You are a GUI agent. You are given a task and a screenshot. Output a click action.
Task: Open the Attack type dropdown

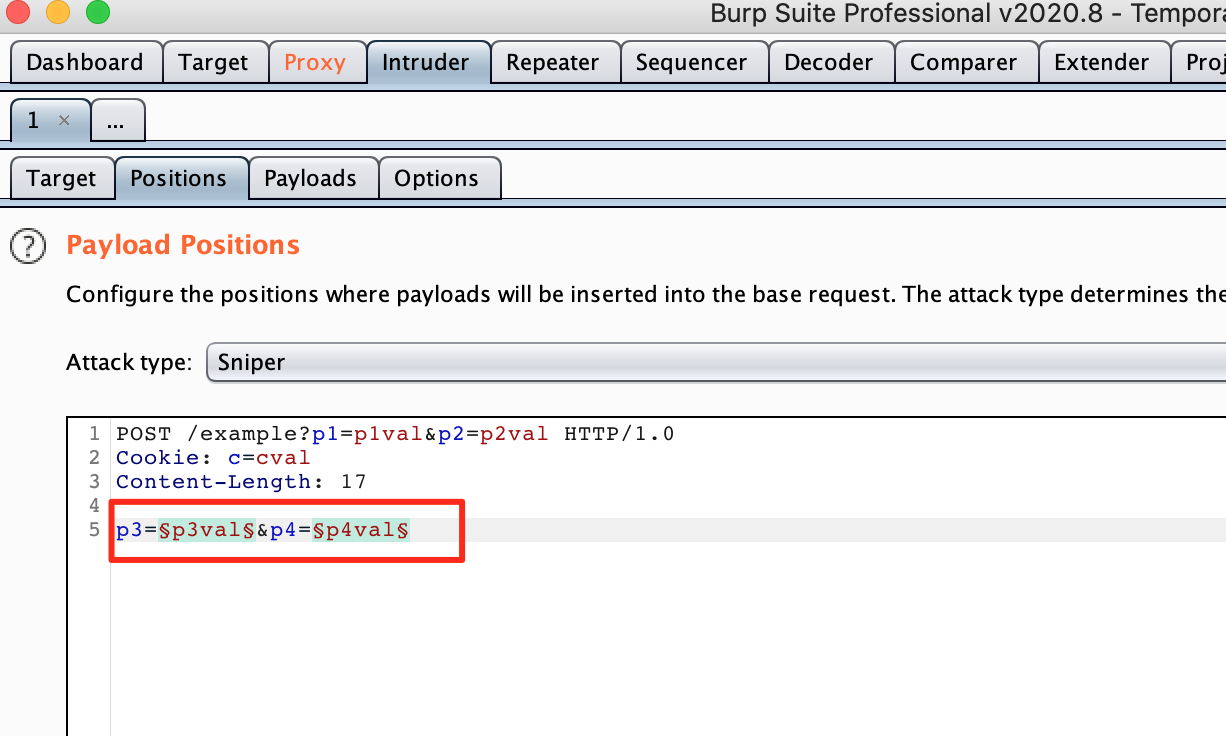(x=715, y=362)
